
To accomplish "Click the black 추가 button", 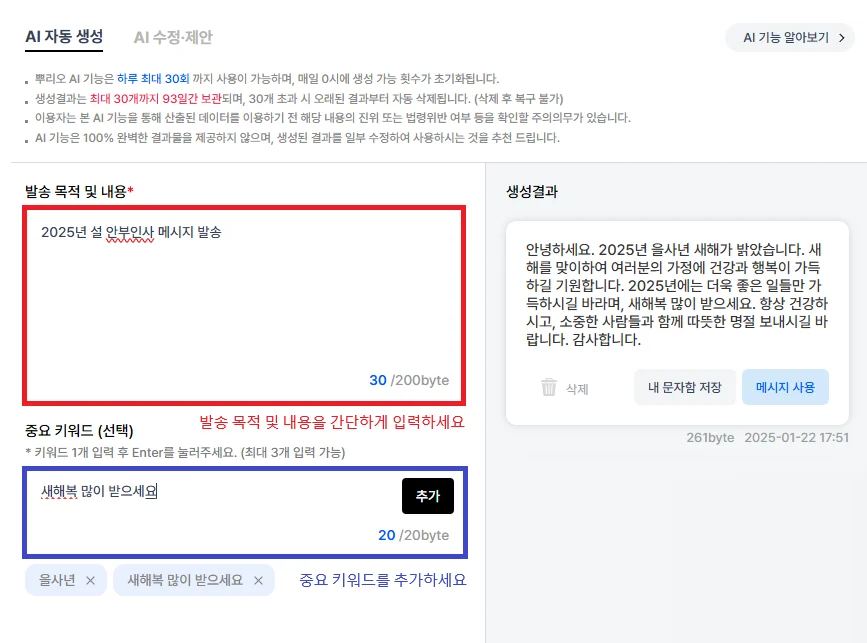I will 427,496.
